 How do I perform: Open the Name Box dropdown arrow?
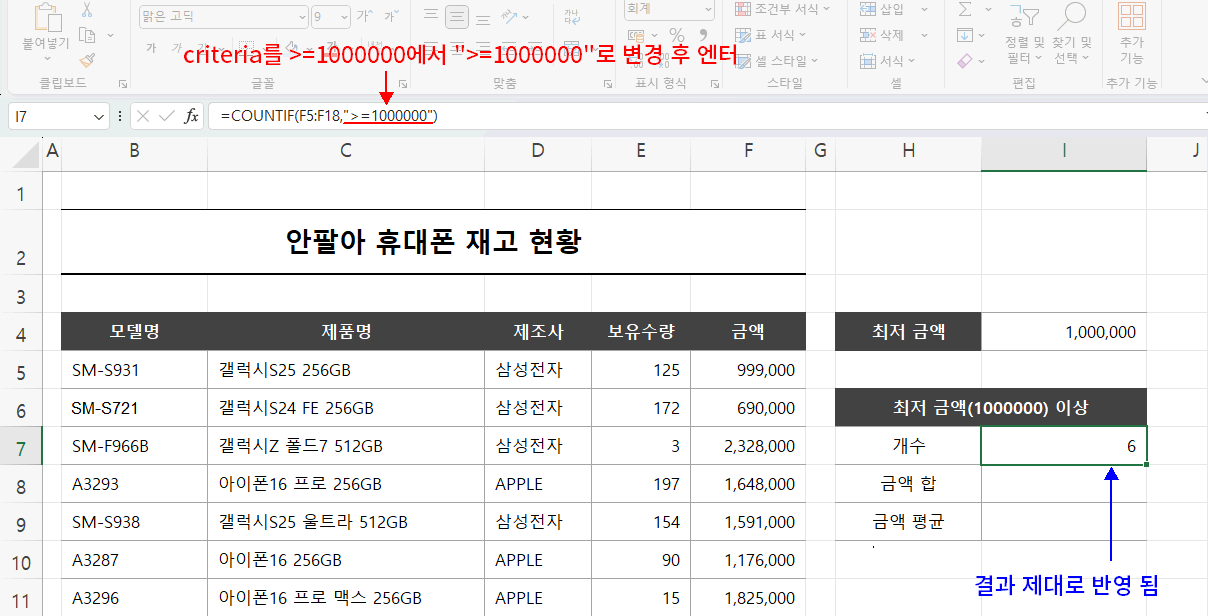click(x=99, y=117)
